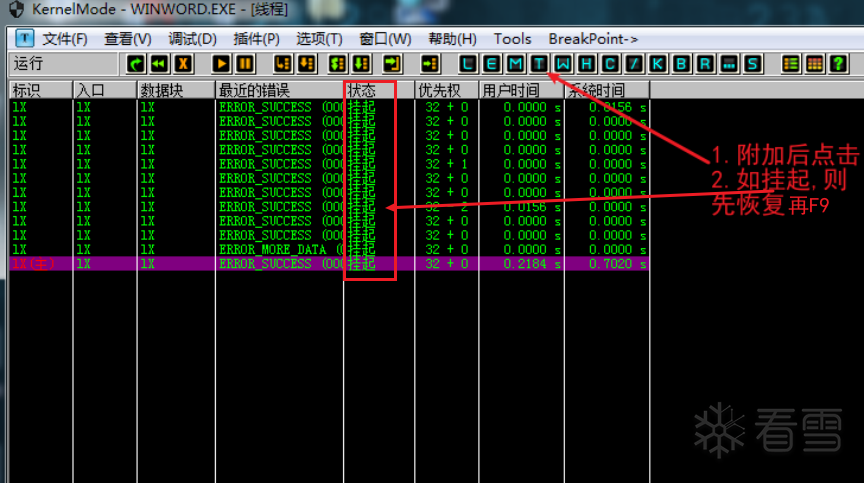Open Windows list with W icon
Screen dimensions: 864x483
(563, 64)
